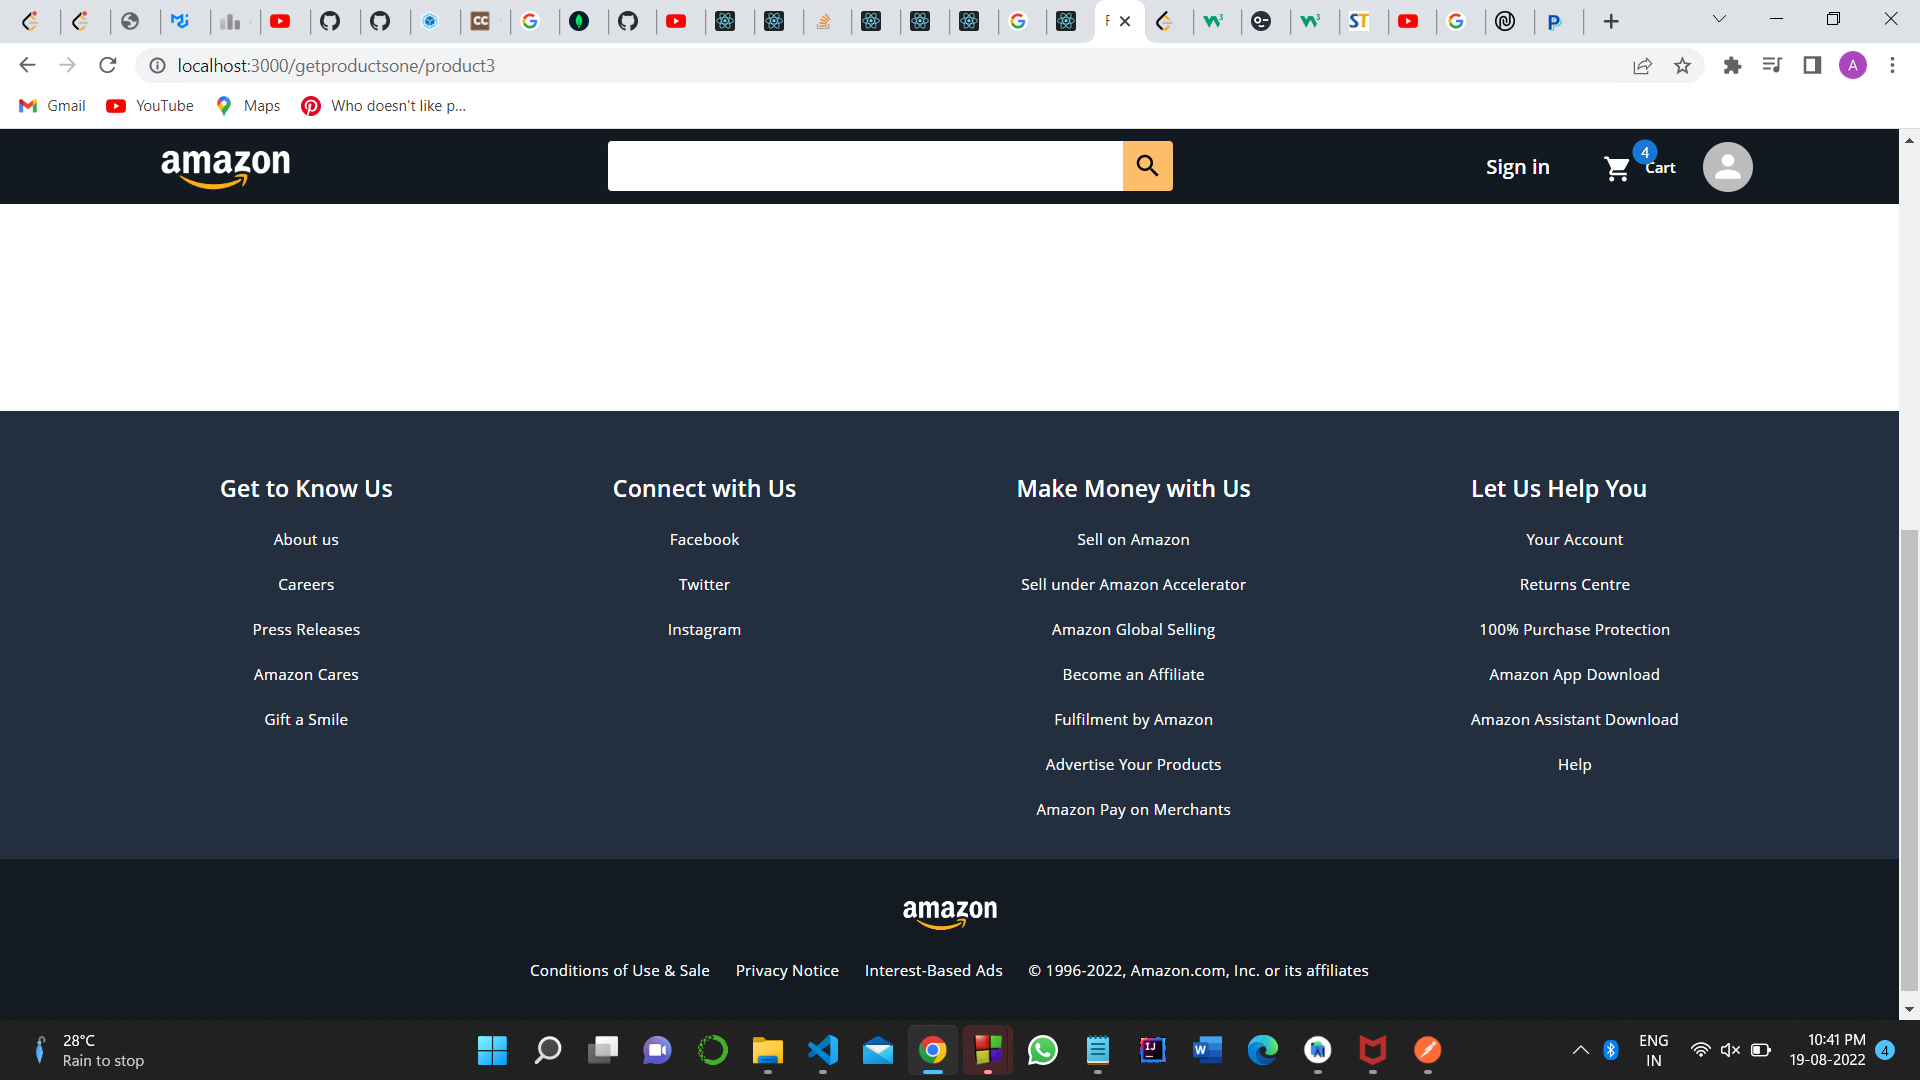Viewport: 1920px width, 1080px height.
Task: Open the shopping cart with 4 items
Action: point(1637,167)
